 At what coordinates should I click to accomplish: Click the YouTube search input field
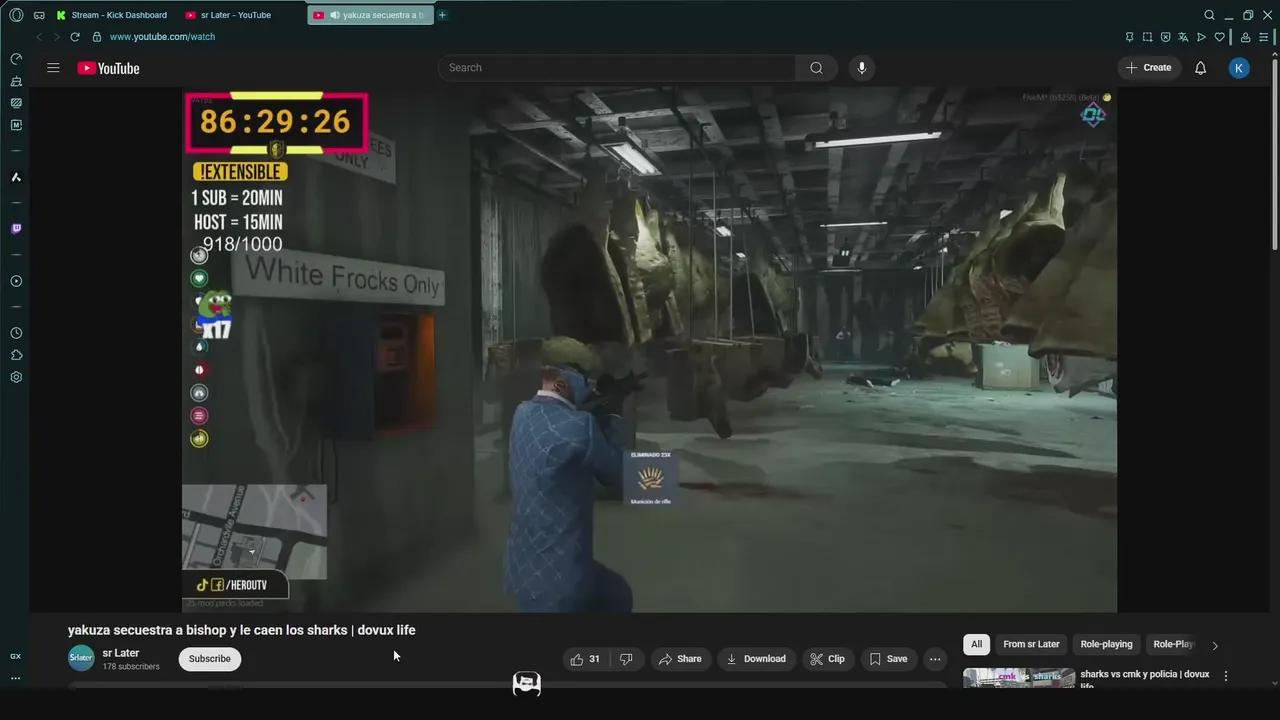[617, 68]
